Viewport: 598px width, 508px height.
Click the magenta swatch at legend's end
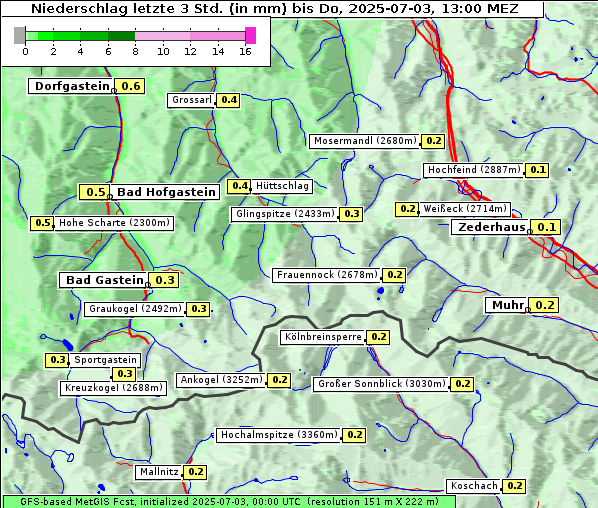pyautogui.click(x=251, y=35)
